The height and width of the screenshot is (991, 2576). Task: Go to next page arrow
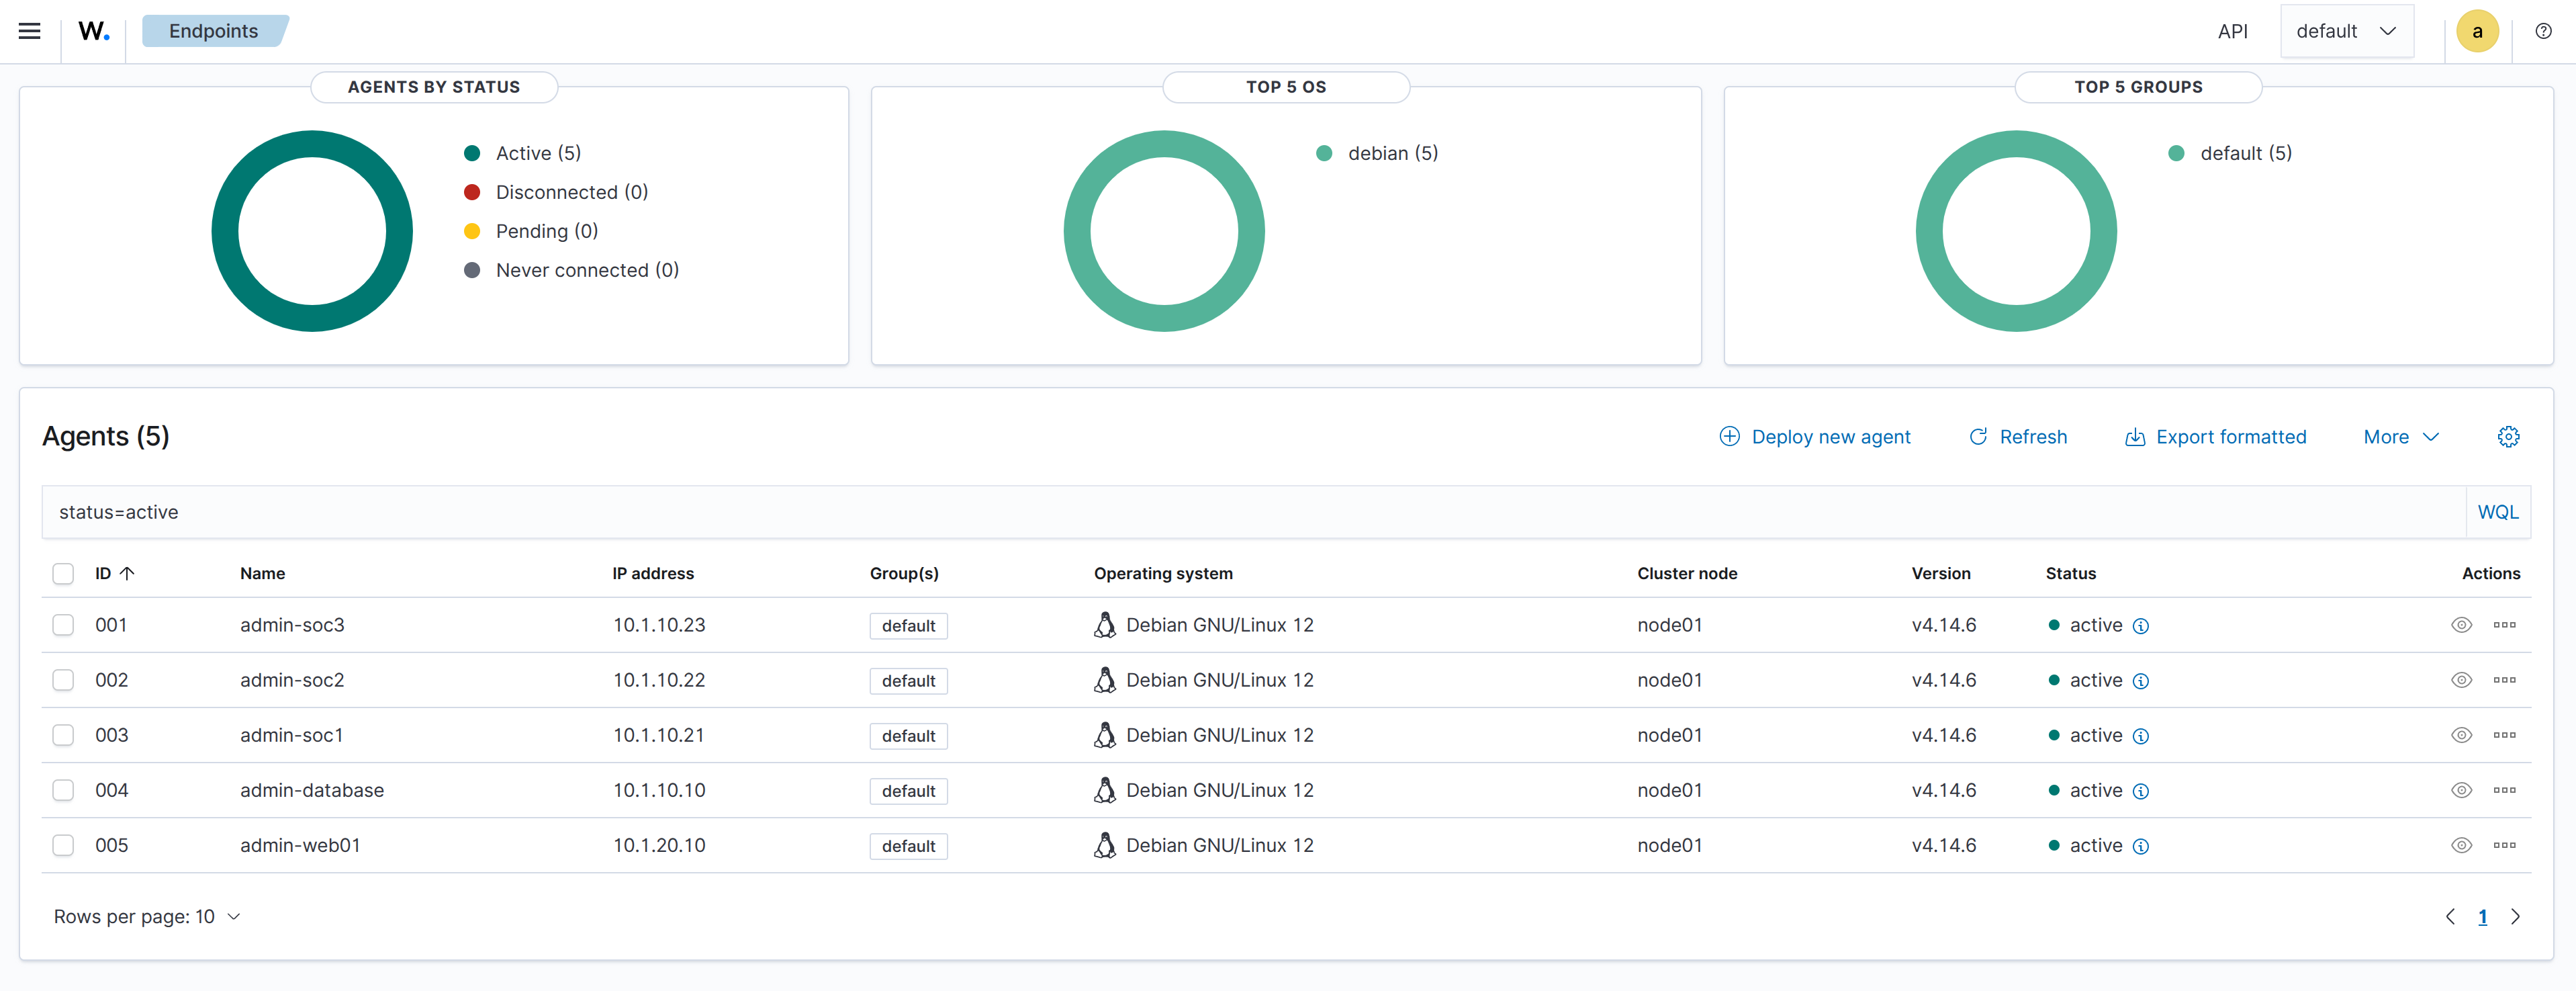[2516, 916]
